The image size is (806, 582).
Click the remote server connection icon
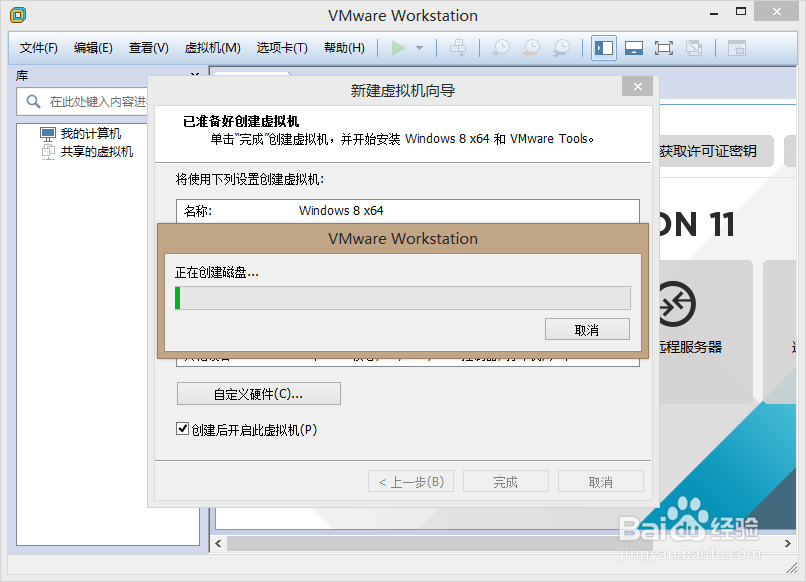coord(675,304)
